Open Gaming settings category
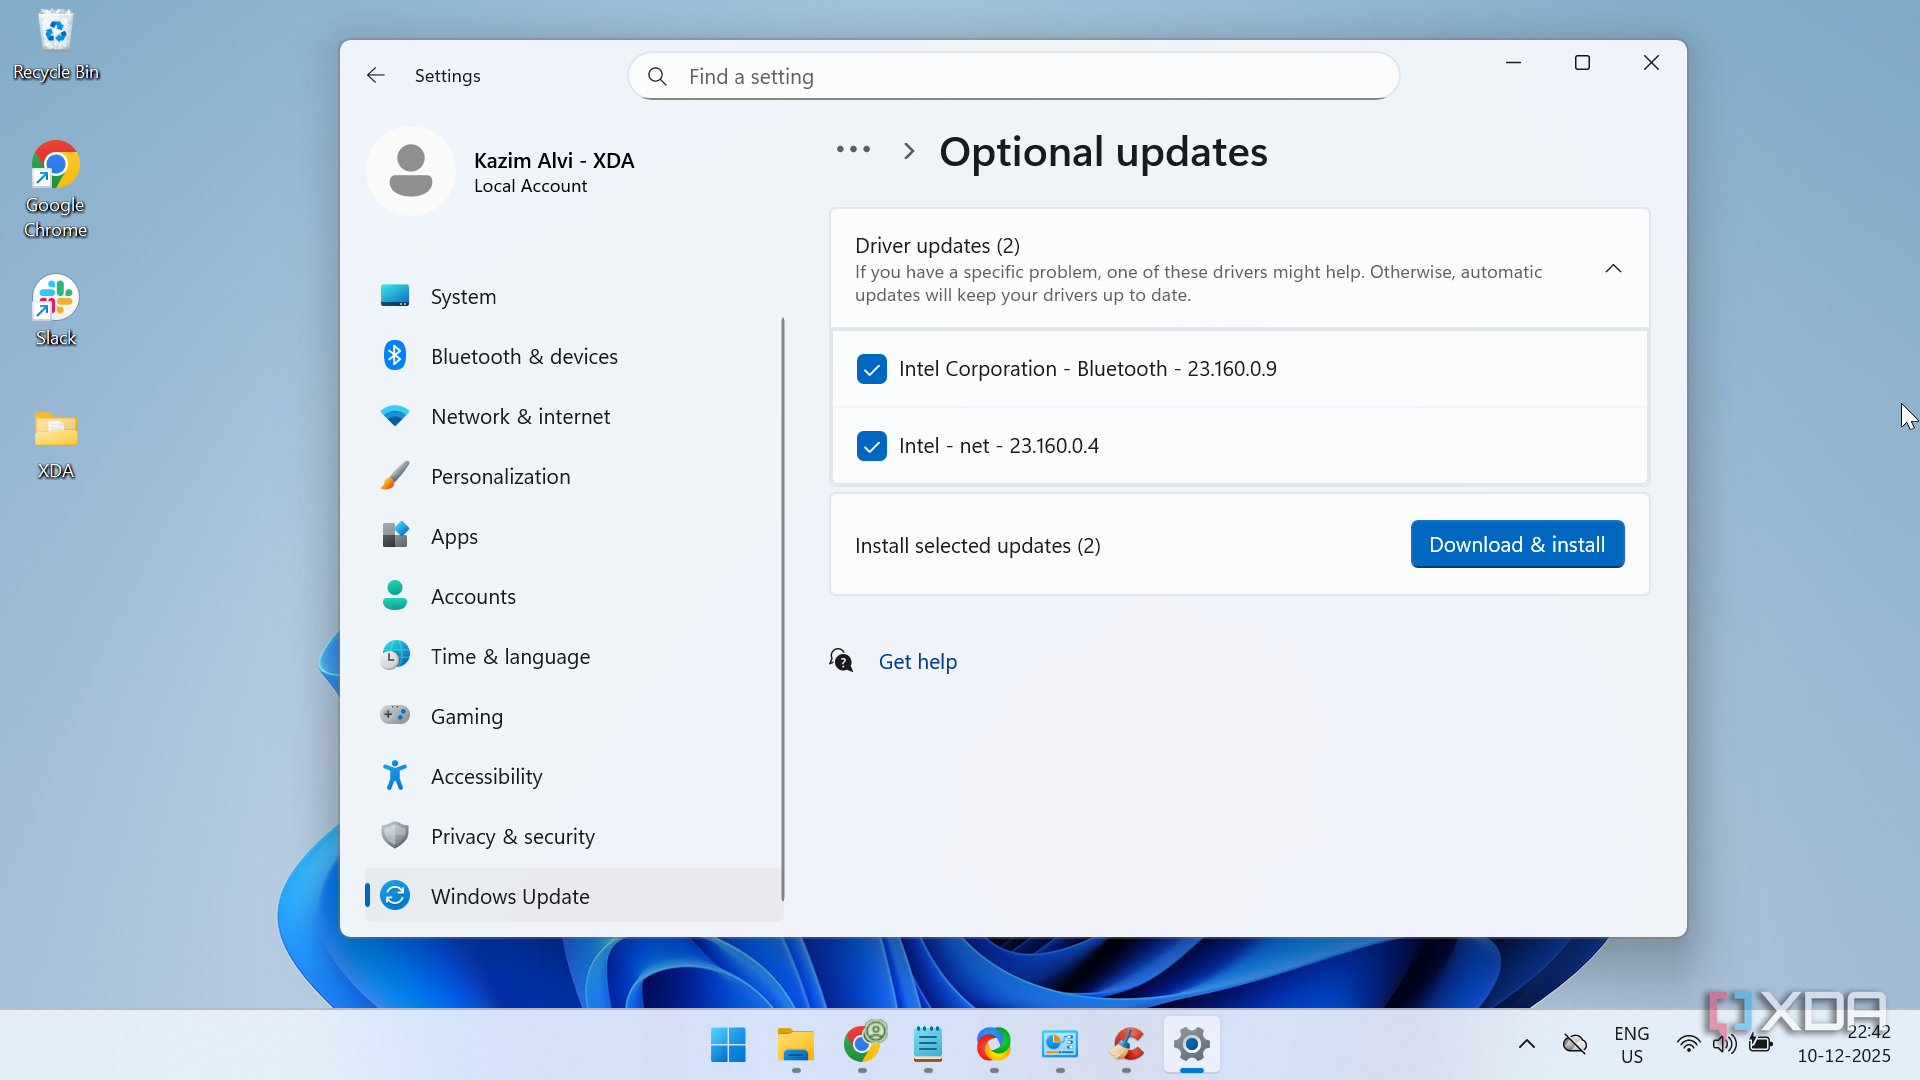 coord(466,717)
